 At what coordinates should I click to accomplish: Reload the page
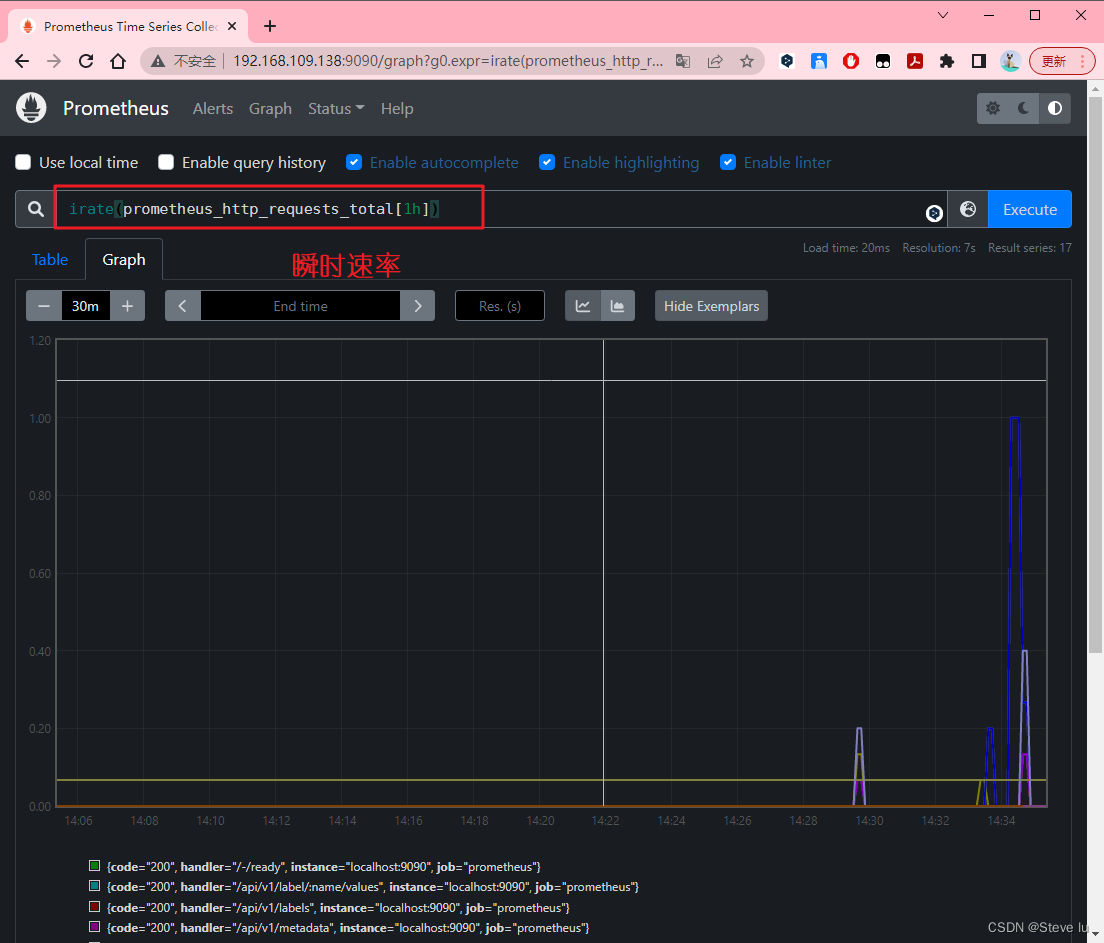(86, 61)
